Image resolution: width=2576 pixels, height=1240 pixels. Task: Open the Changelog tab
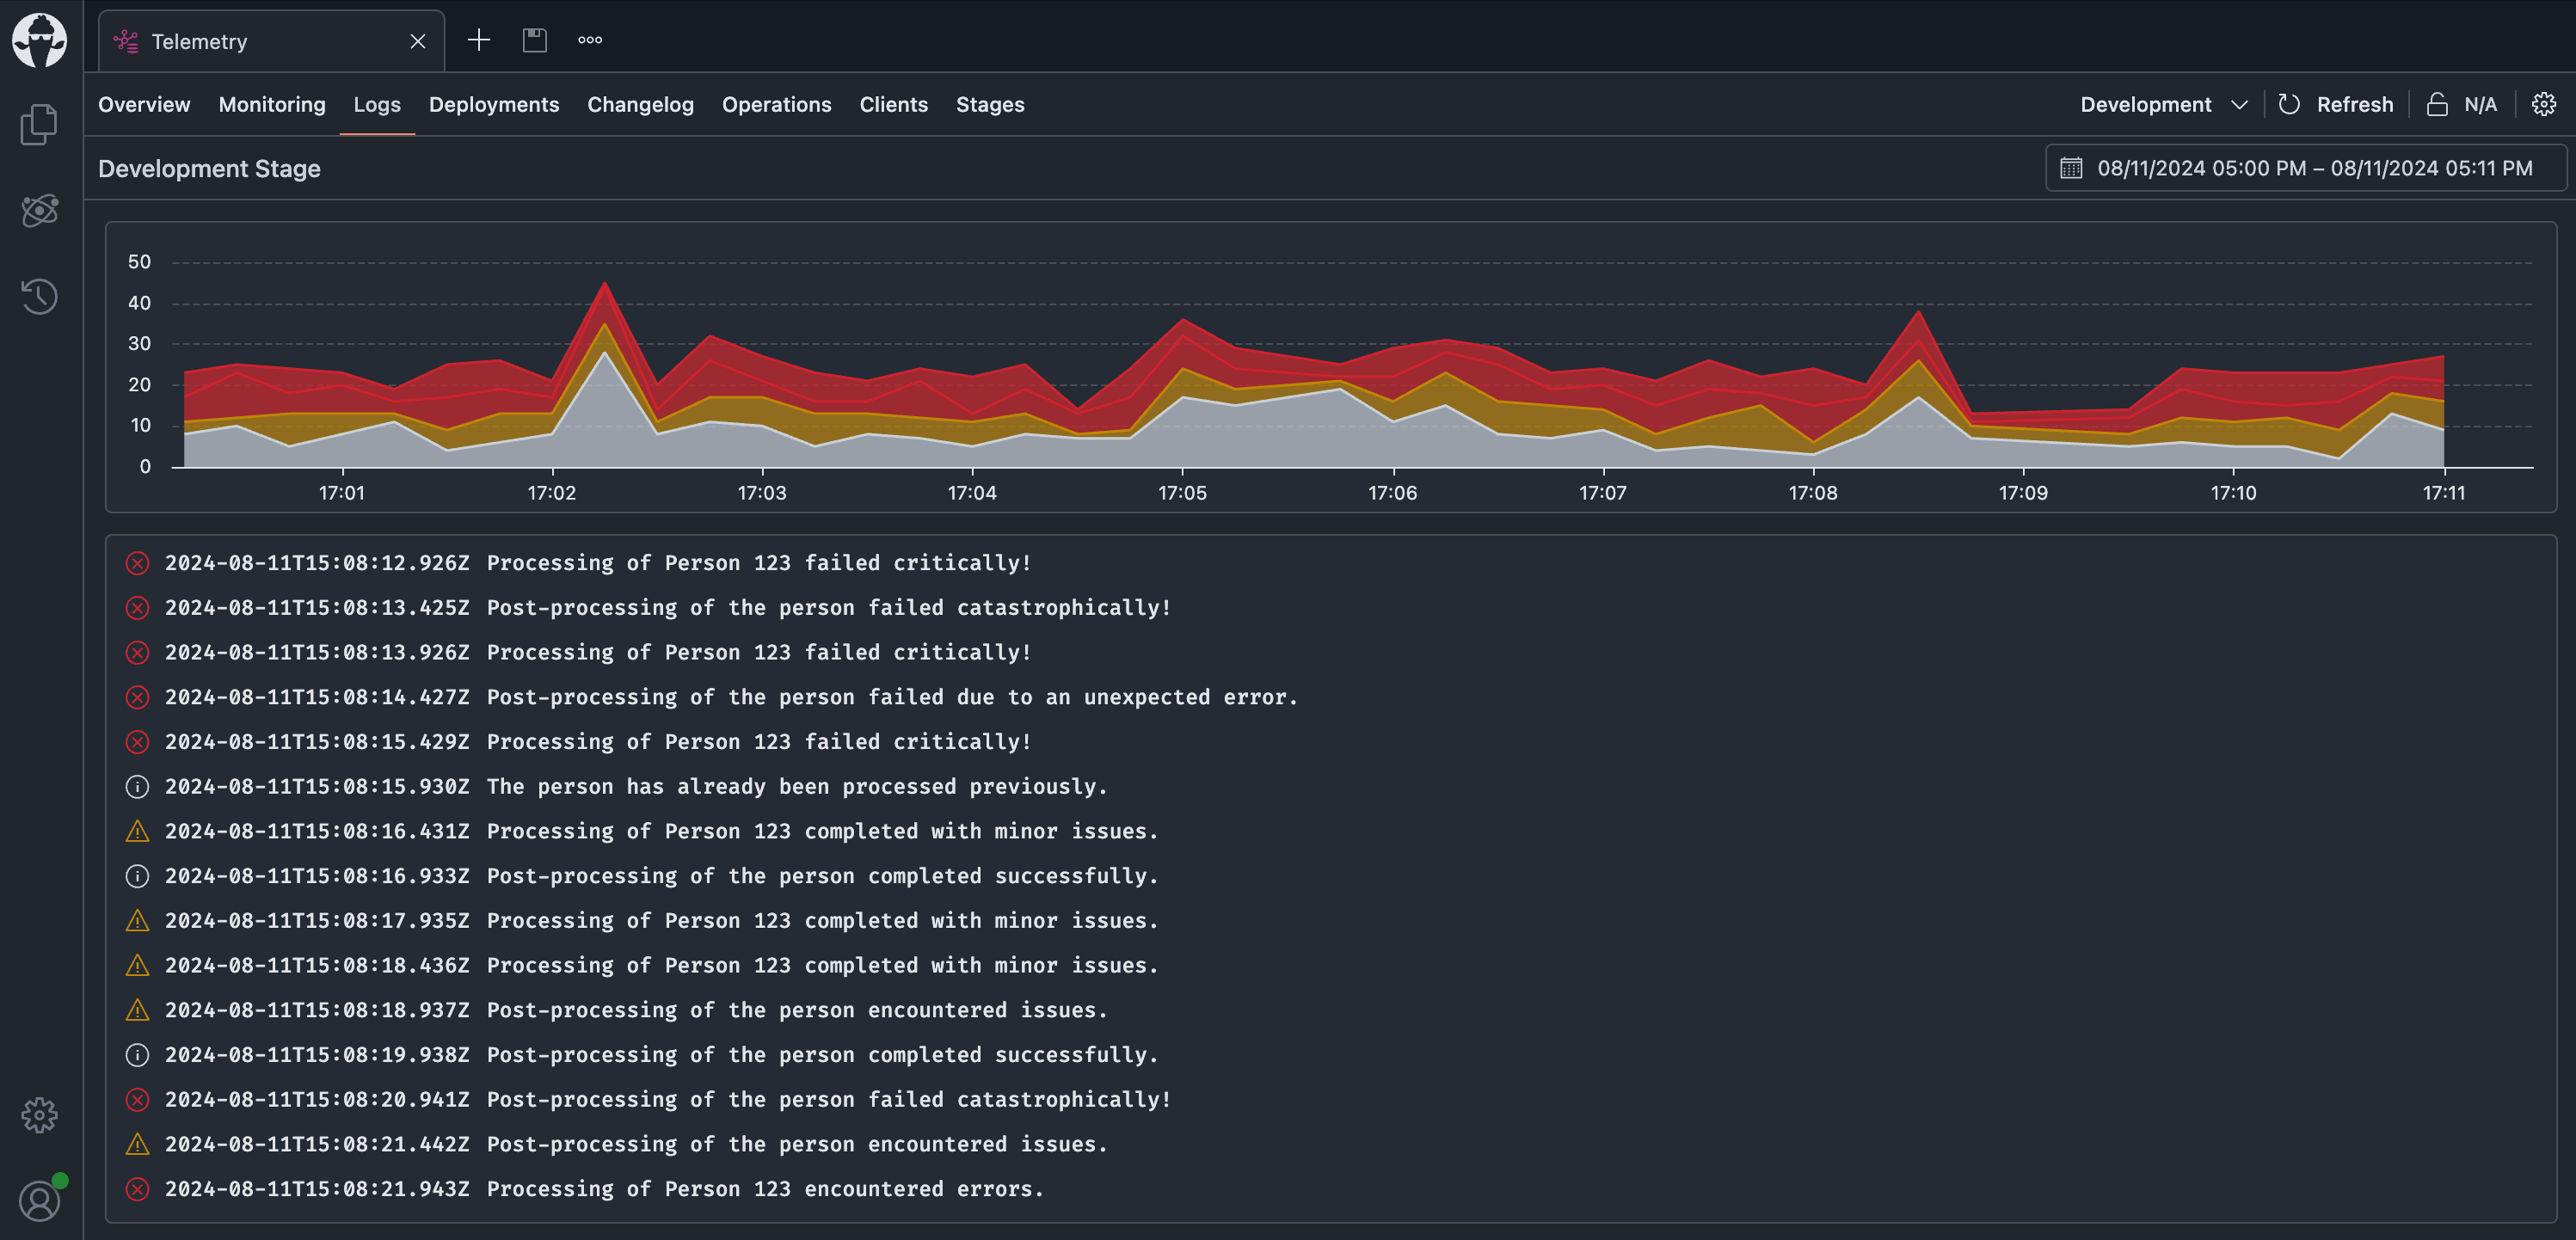[x=640, y=104]
